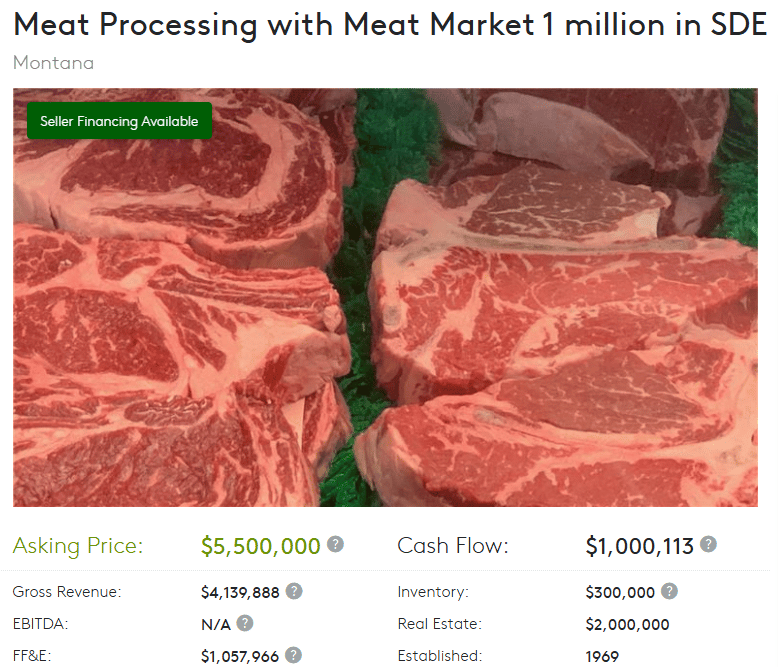Click the FF&E question mark icon
The width and height of the screenshot is (778, 667).
pos(293,655)
